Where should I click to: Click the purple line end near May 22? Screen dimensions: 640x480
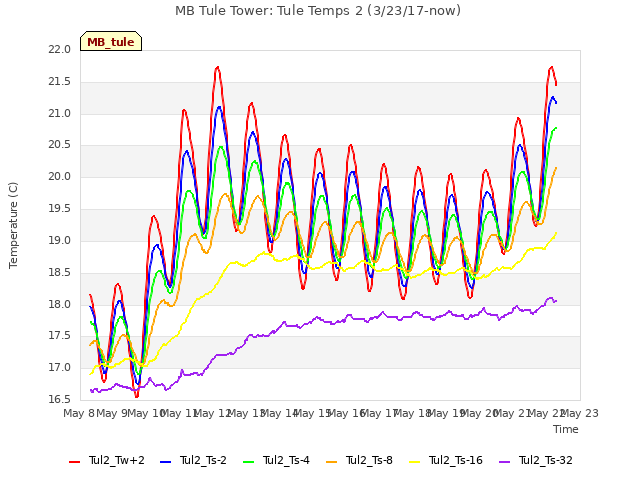click(x=556, y=301)
